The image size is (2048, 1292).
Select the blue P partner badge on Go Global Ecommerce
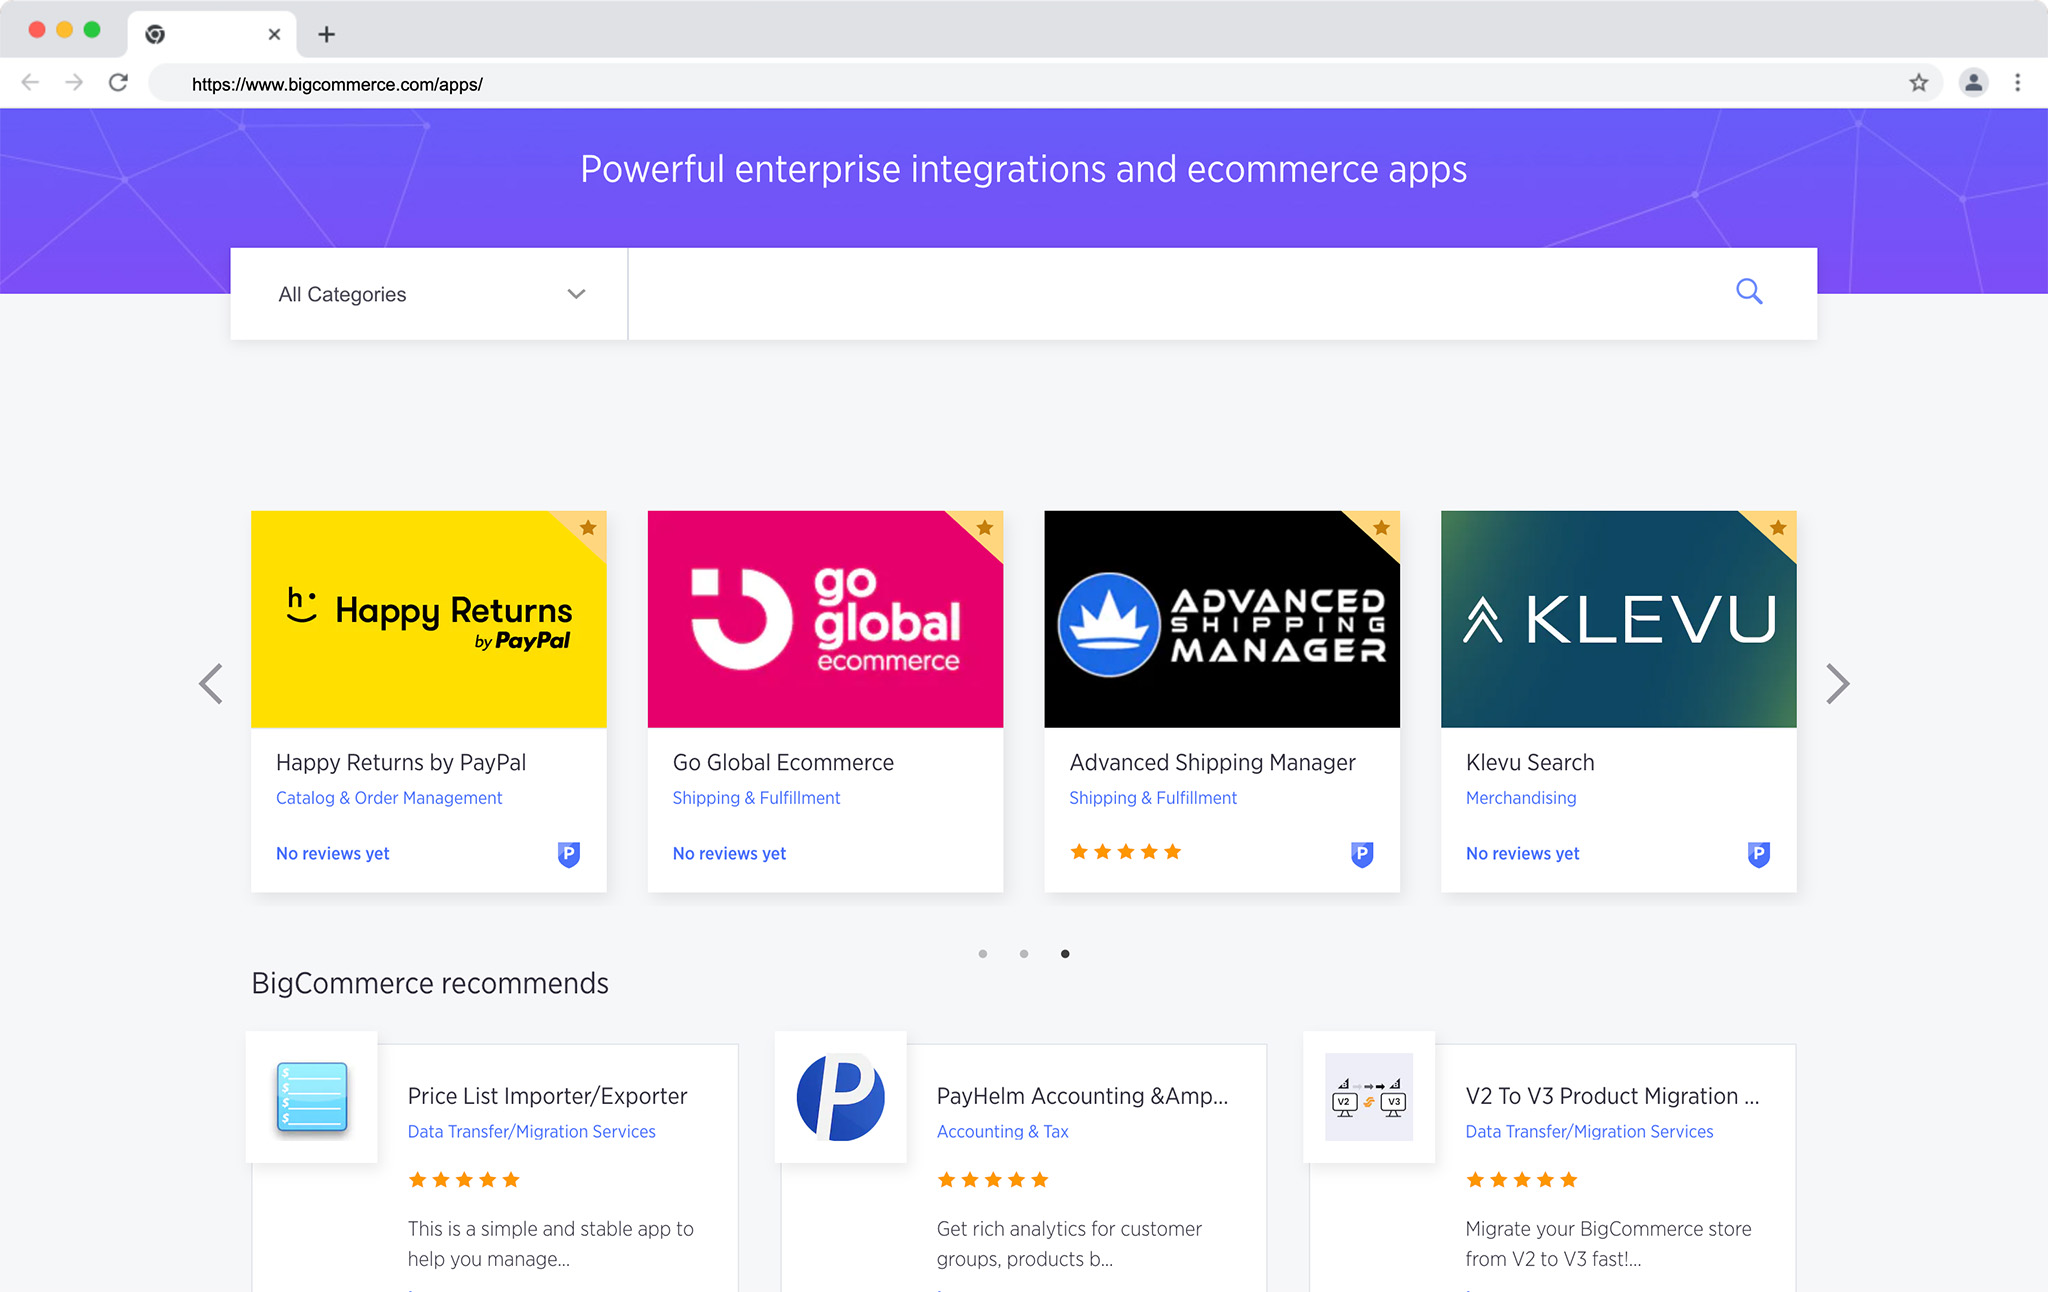click(x=964, y=854)
